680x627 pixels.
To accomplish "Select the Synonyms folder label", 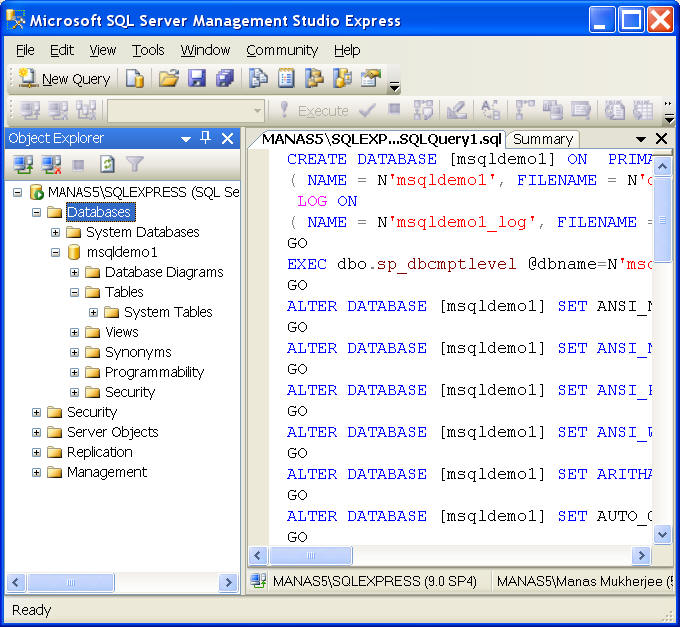I will tap(138, 352).
